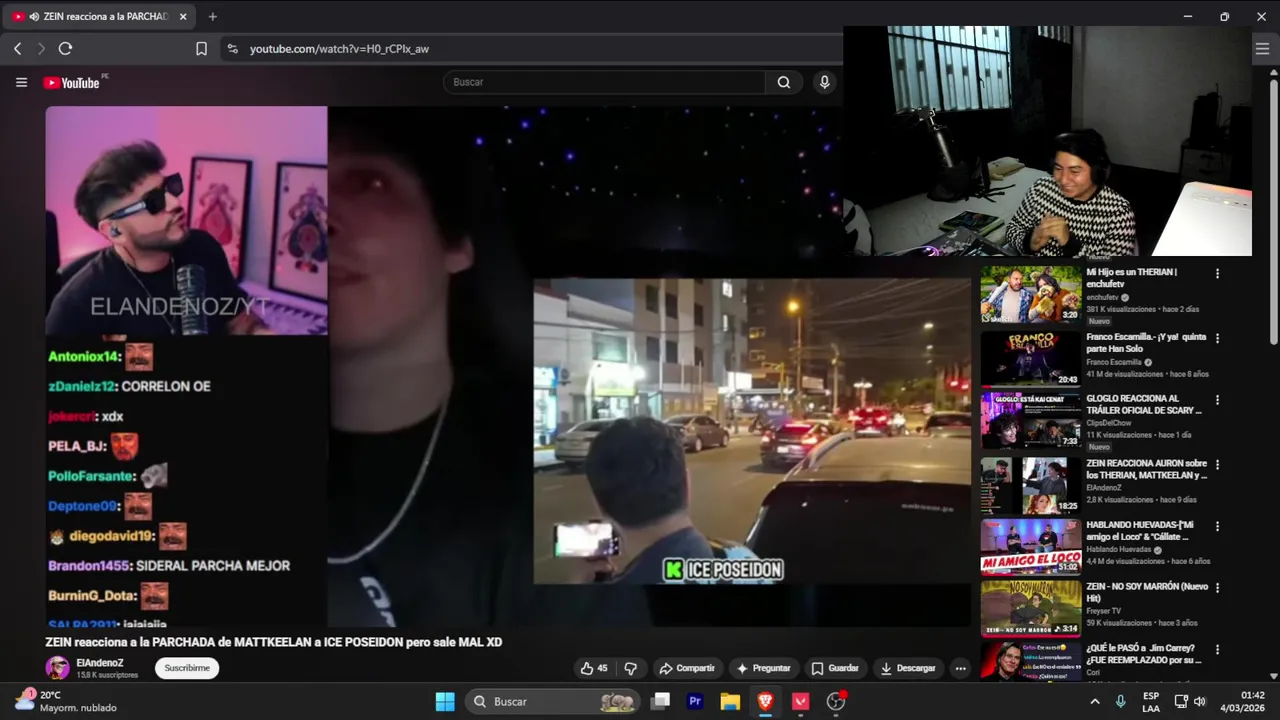This screenshot has height=720, width=1280.
Task: Open network settings tray icon
Action: point(1181,702)
